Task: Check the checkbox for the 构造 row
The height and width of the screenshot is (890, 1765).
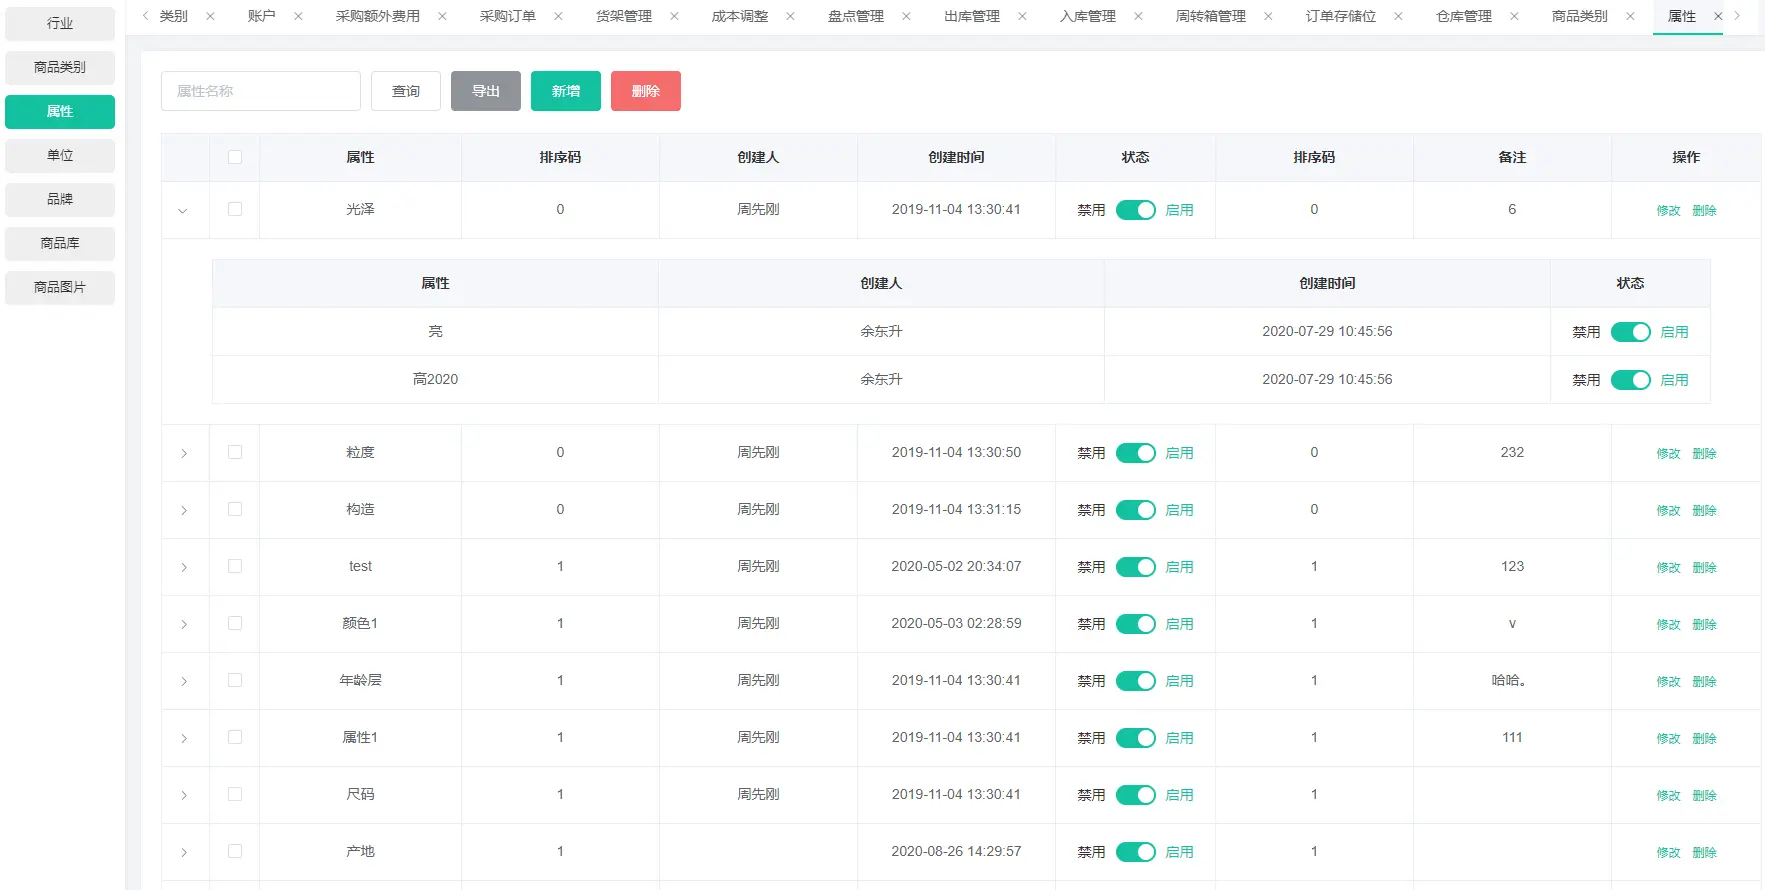Action: pos(235,509)
